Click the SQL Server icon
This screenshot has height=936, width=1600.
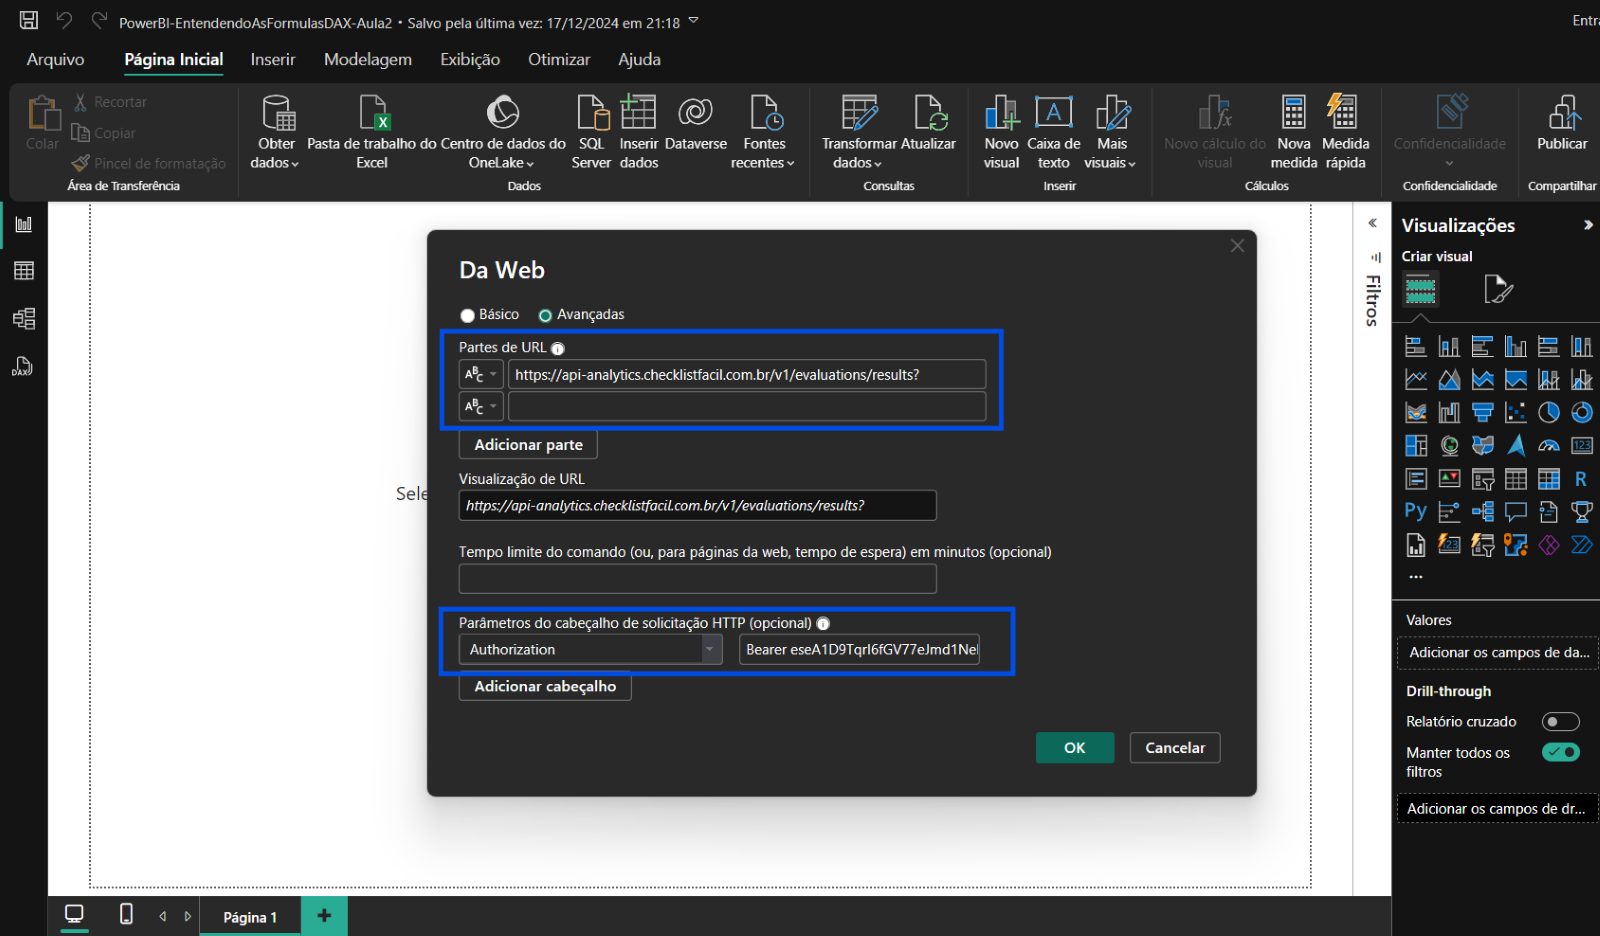pyautogui.click(x=593, y=113)
